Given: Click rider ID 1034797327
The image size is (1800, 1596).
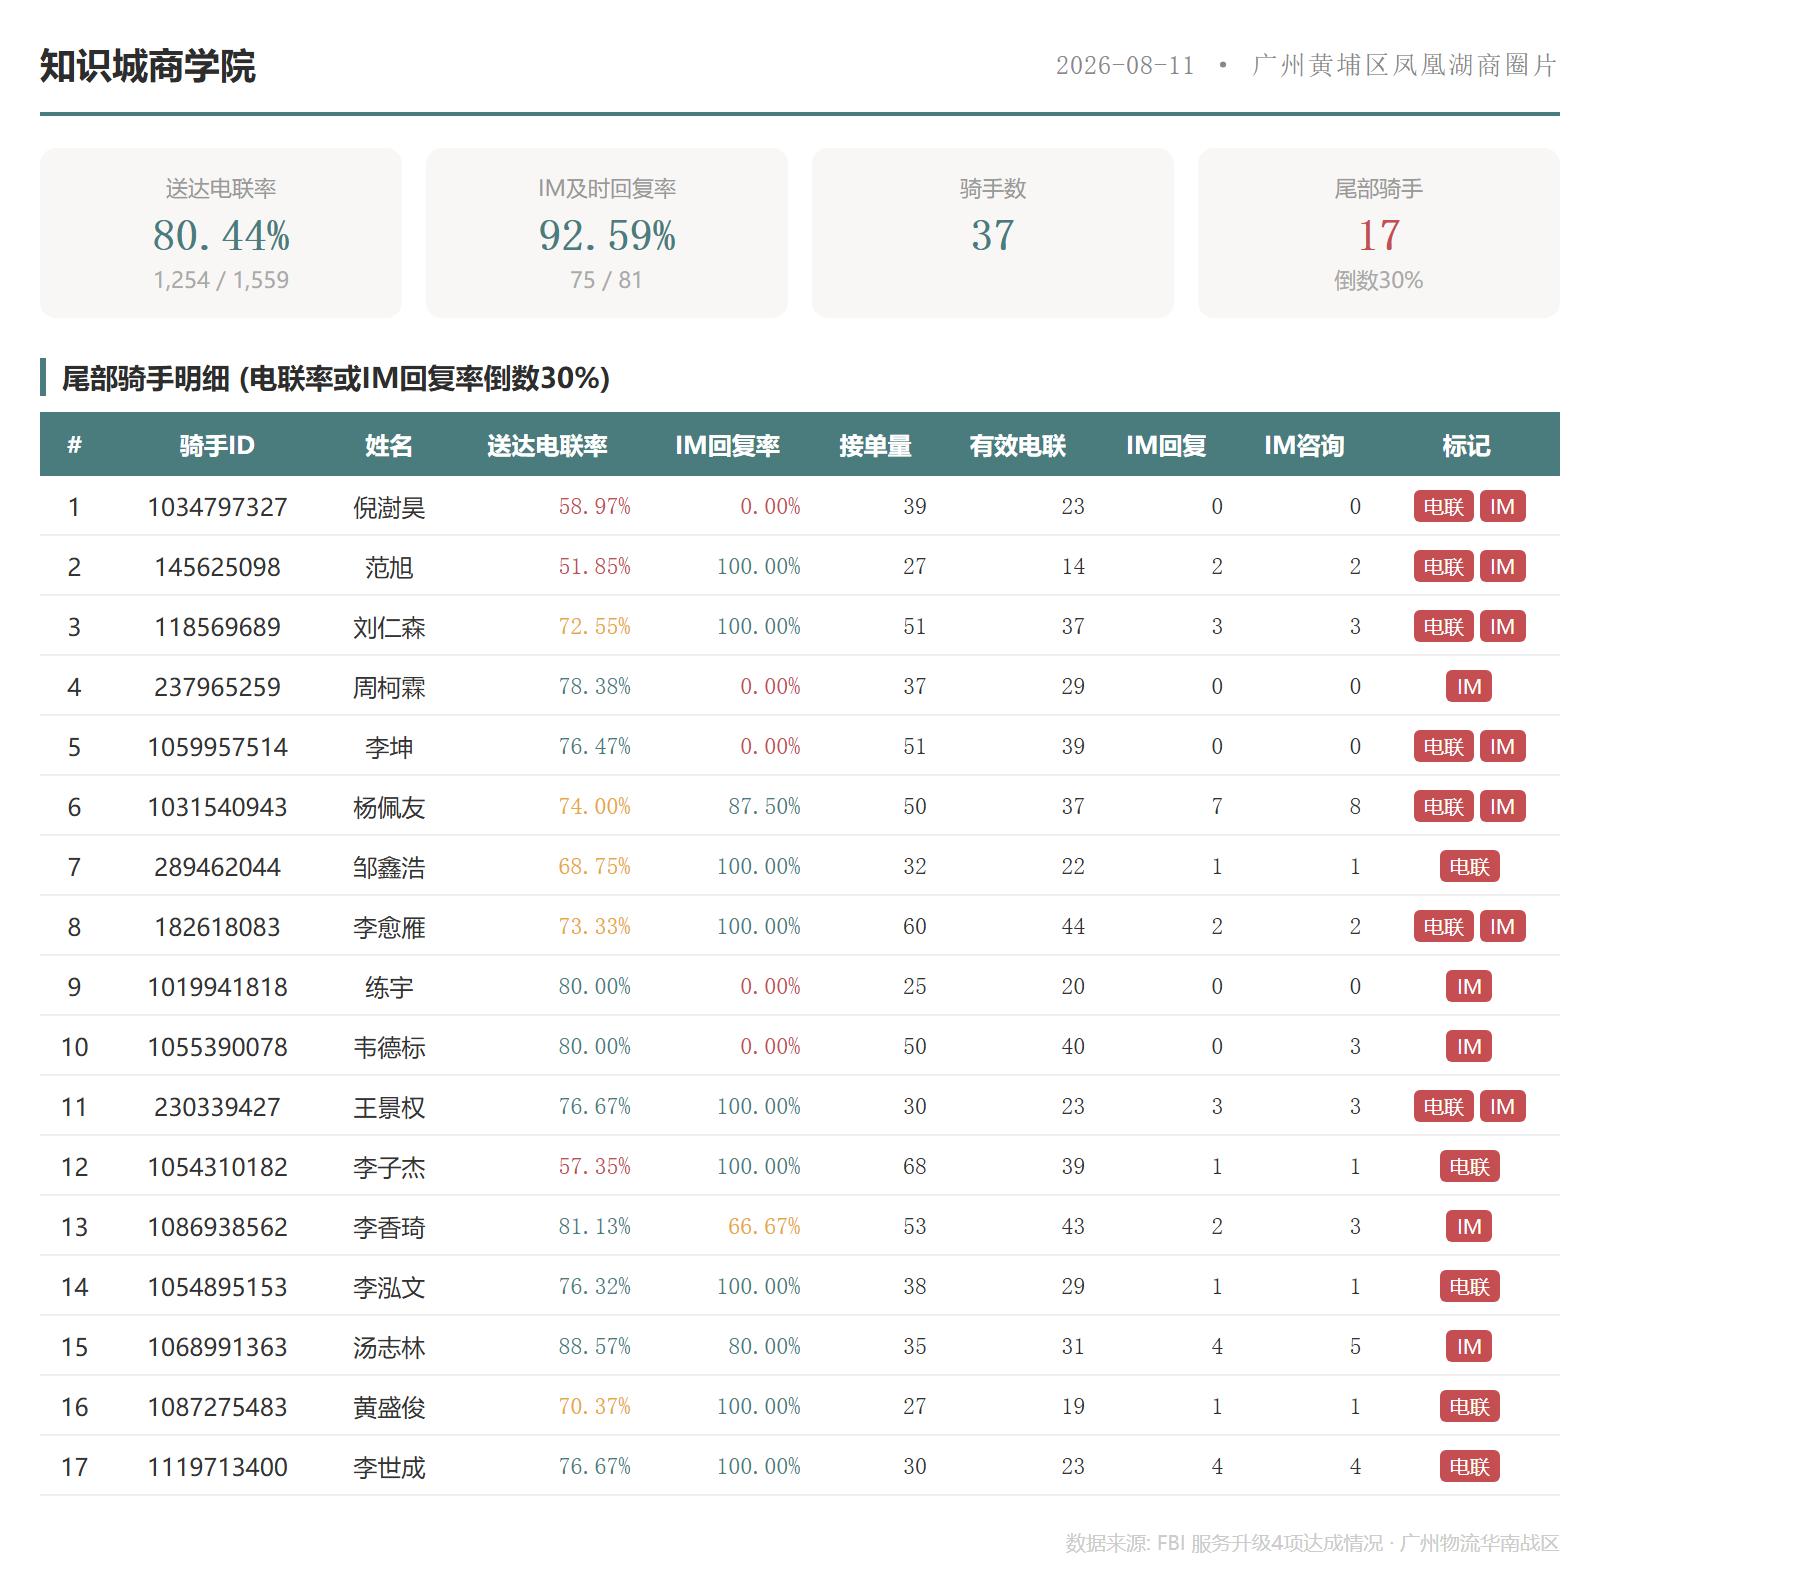Looking at the screenshot, I should click(217, 507).
